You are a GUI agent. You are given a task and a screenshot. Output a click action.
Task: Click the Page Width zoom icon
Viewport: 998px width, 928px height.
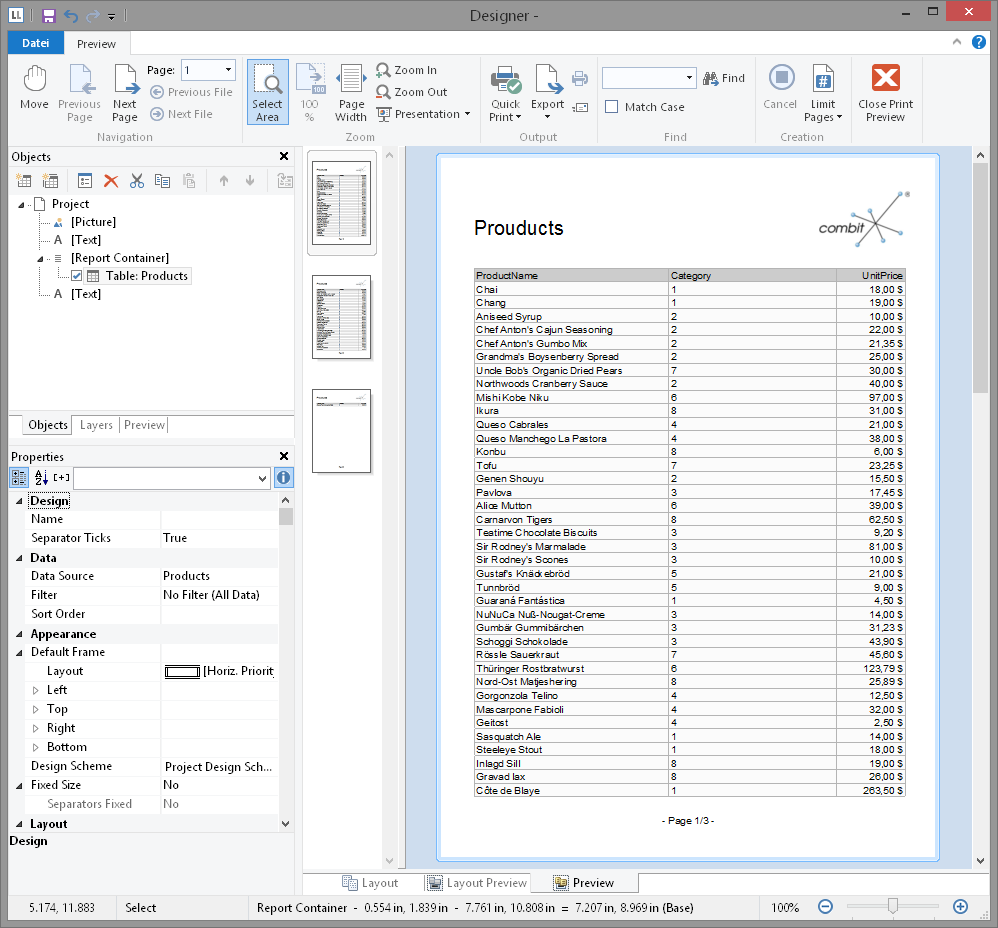tap(351, 80)
